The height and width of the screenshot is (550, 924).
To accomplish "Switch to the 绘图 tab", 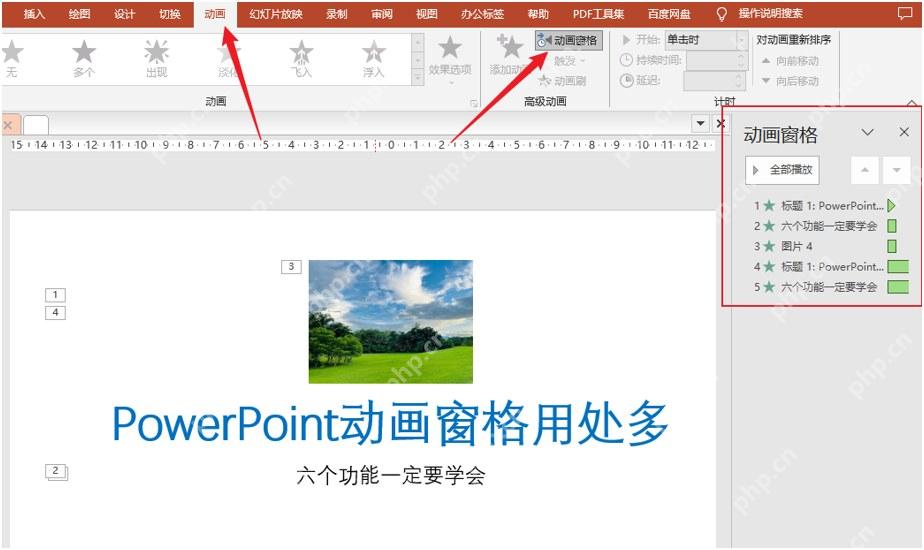I will (79, 14).
